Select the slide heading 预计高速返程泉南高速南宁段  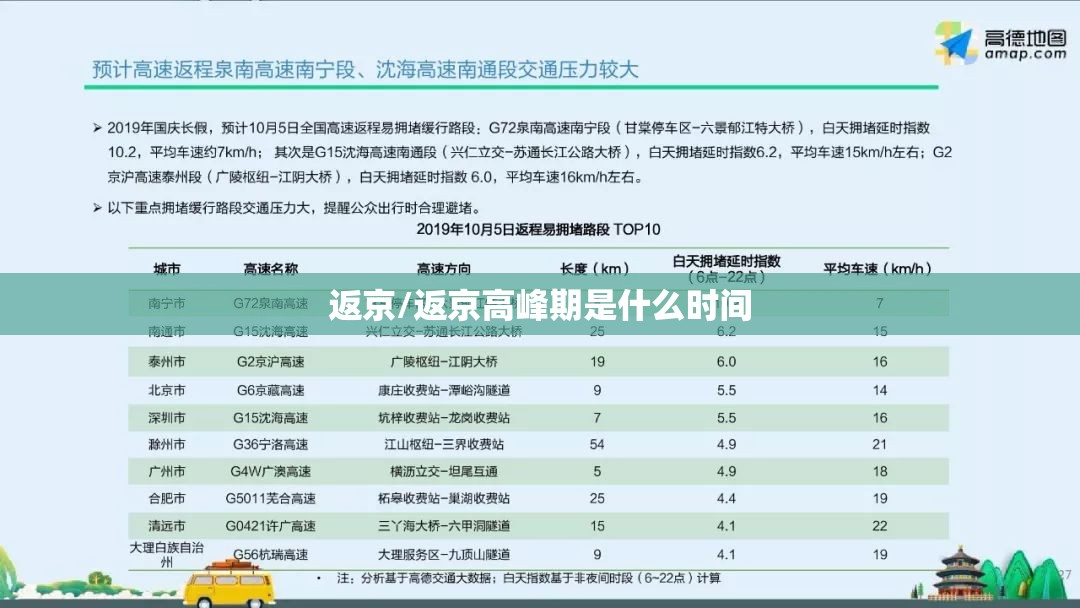click(366, 70)
